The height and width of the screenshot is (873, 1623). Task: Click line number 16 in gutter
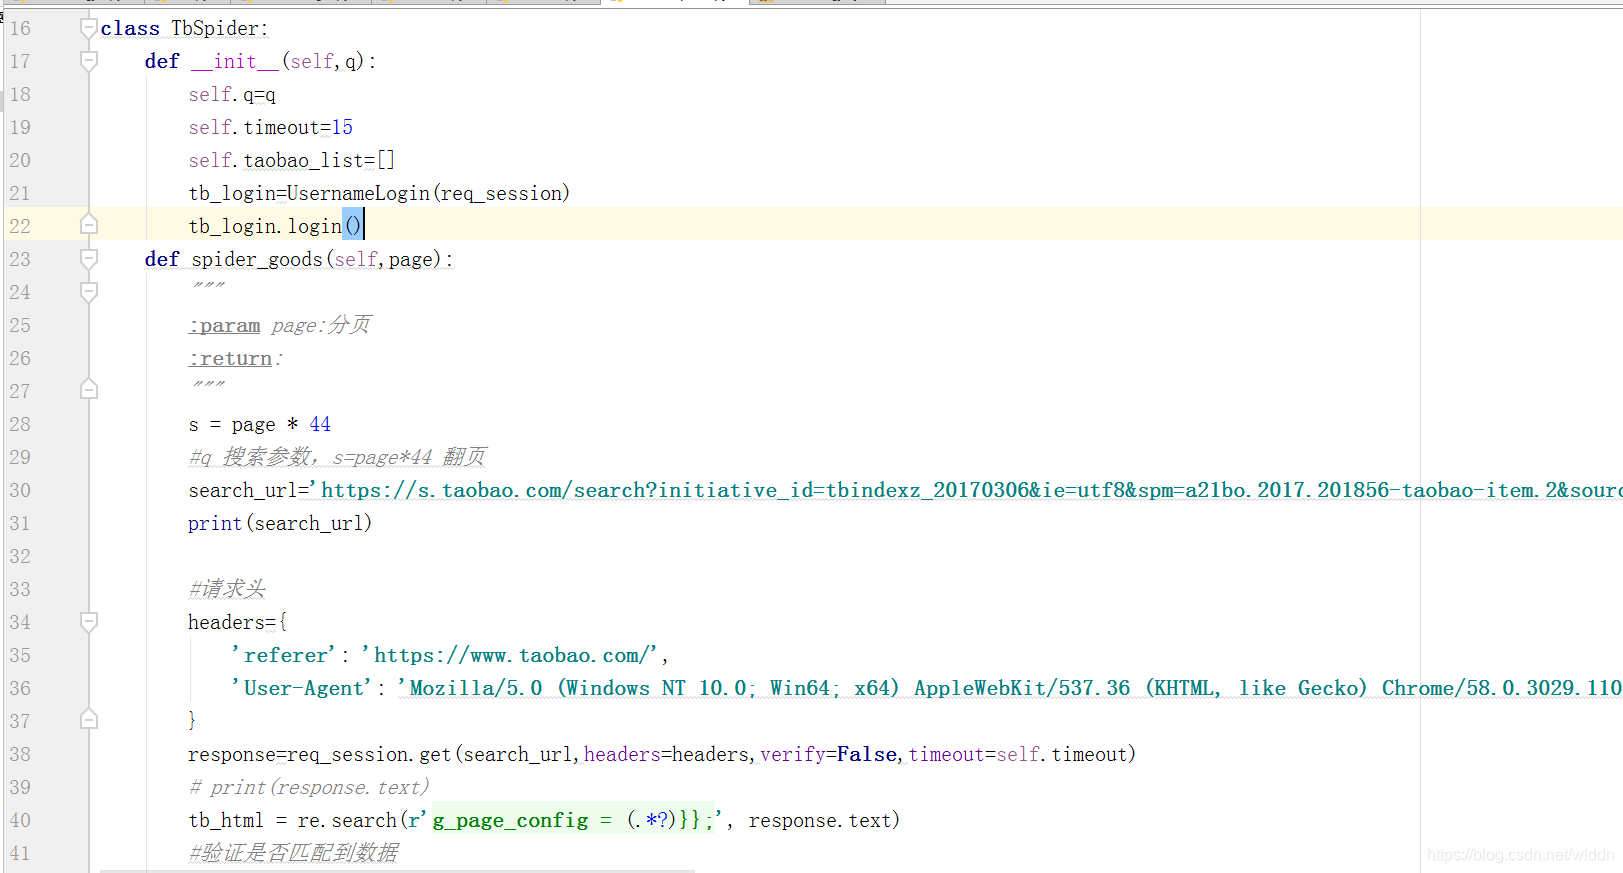pyautogui.click(x=20, y=28)
